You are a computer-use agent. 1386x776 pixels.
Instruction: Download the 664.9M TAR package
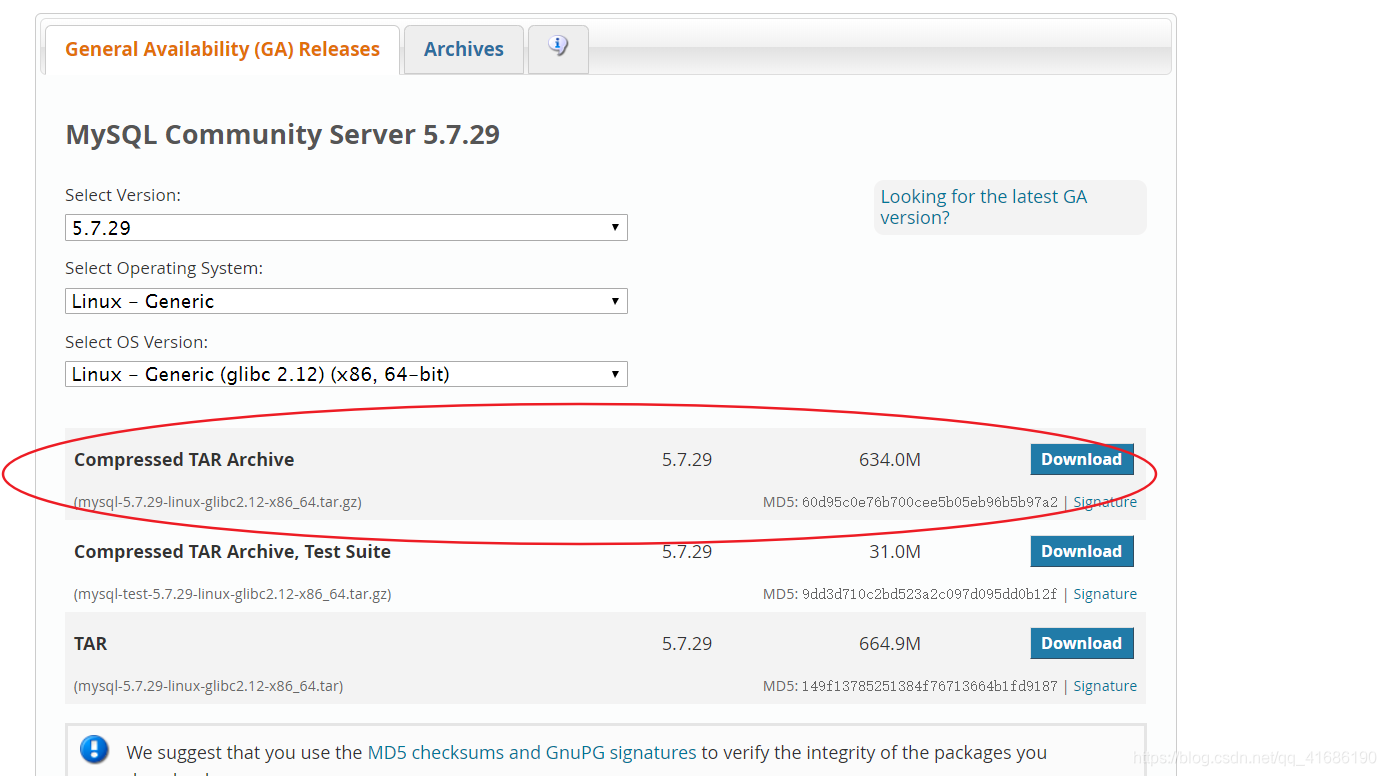pyautogui.click(x=1082, y=644)
